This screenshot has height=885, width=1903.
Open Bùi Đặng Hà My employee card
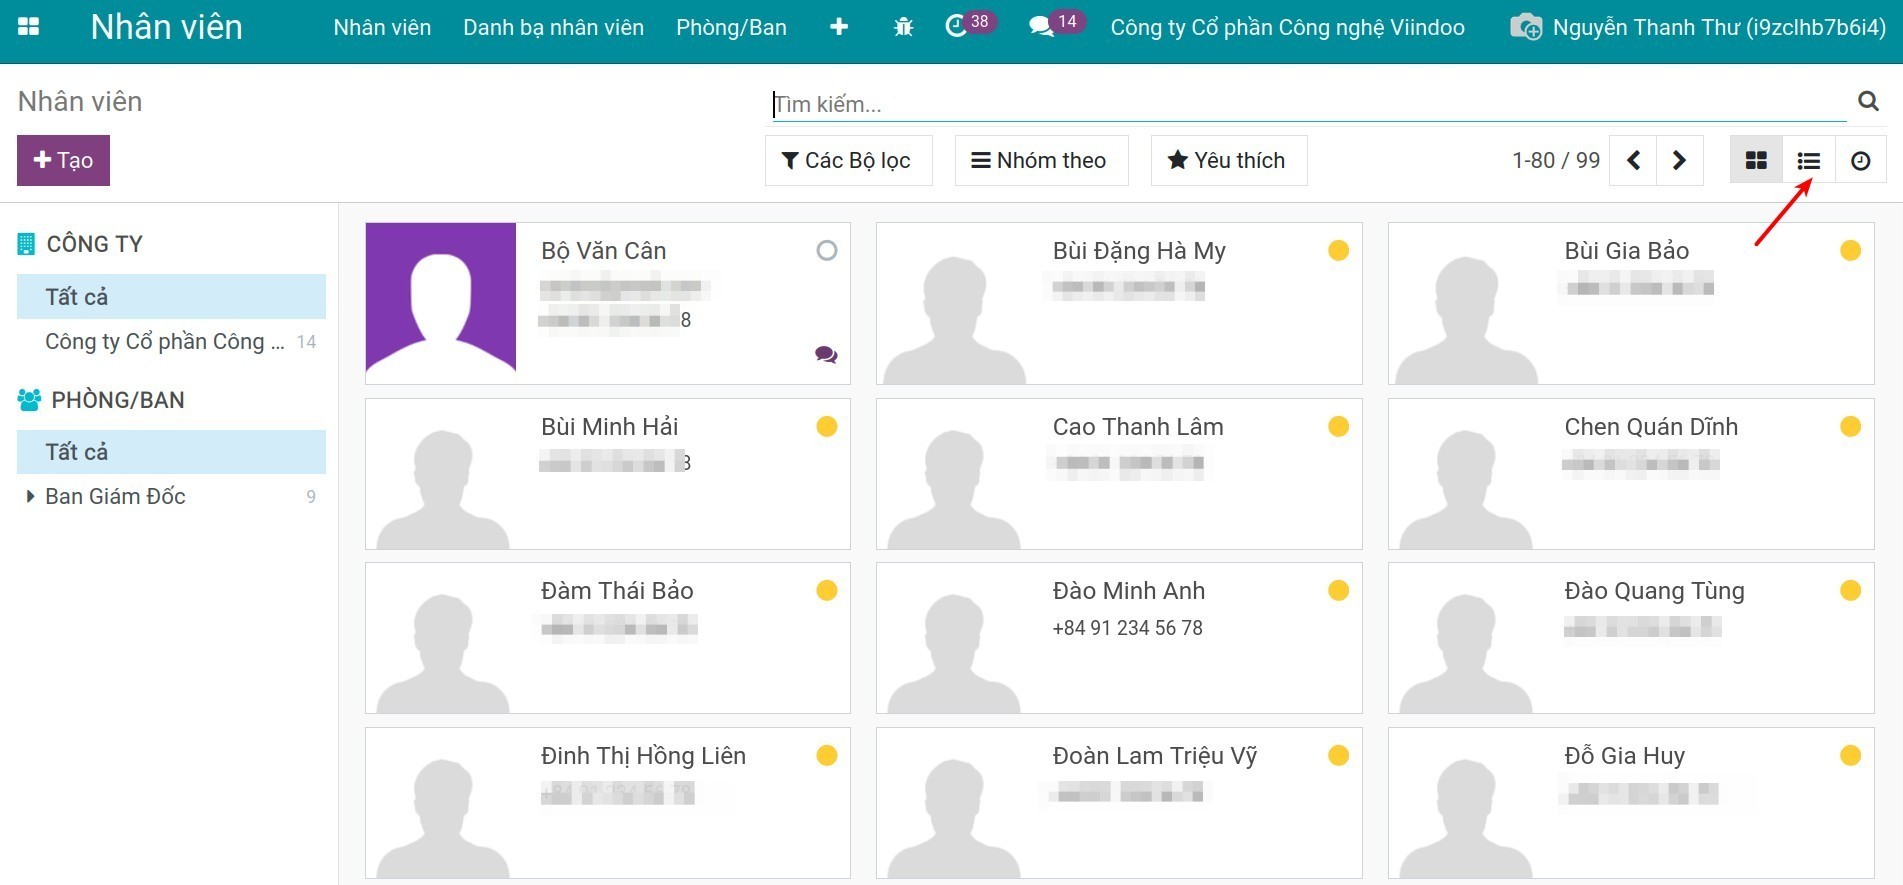tap(1119, 303)
